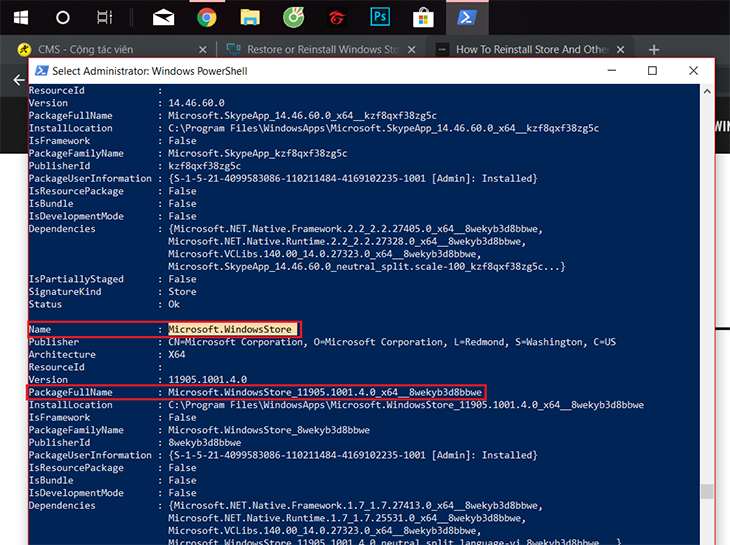Click the SkypeApp InstallLocation path
The image size is (730, 545).
click(383, 128)
